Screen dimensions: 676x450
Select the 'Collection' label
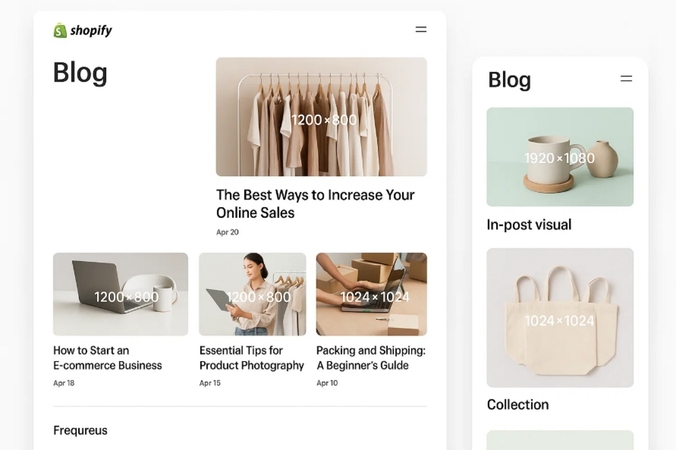click(518, 404)
